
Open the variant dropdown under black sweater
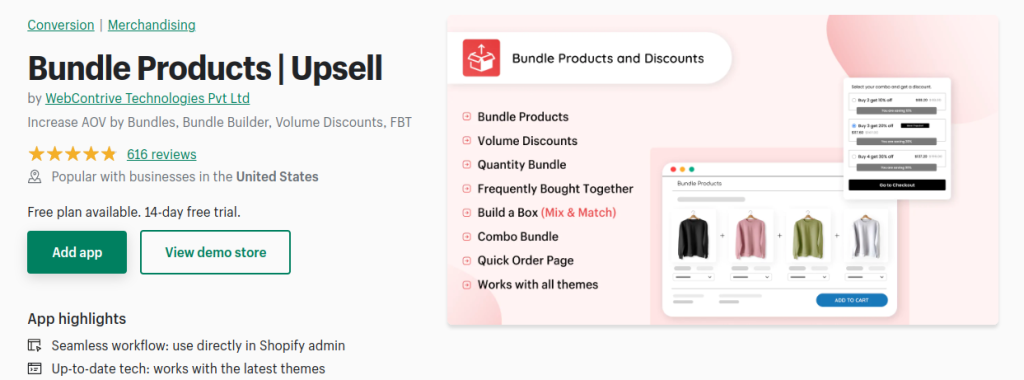(x=694, y=277)
